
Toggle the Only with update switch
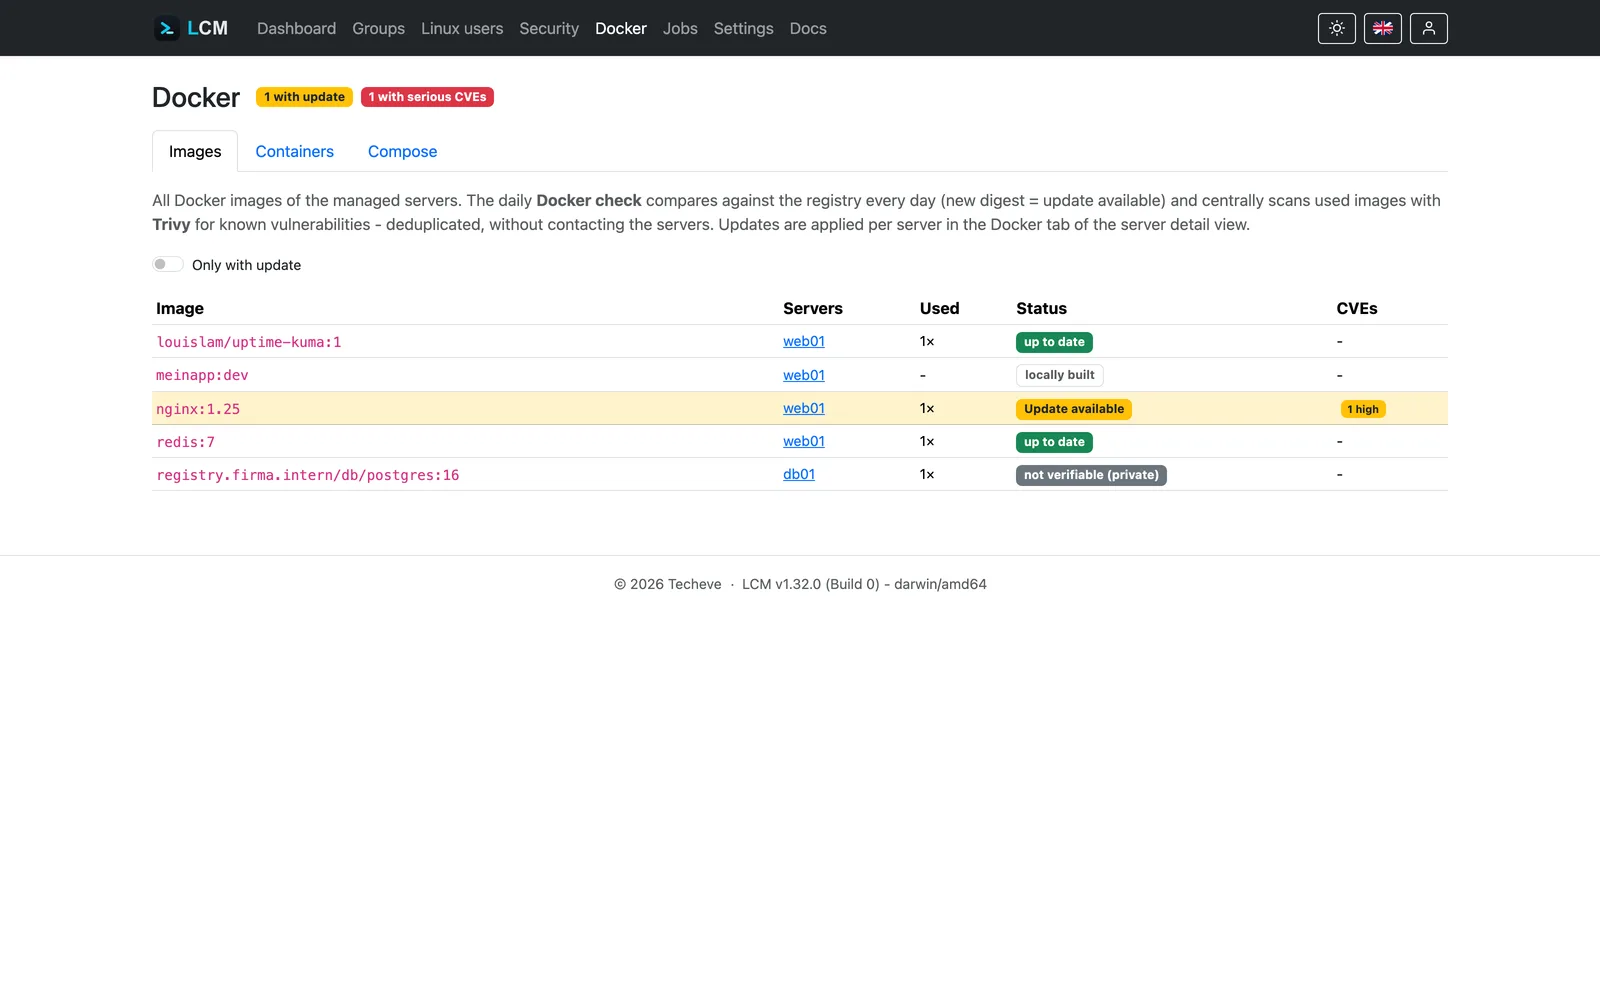click(168, 264)
